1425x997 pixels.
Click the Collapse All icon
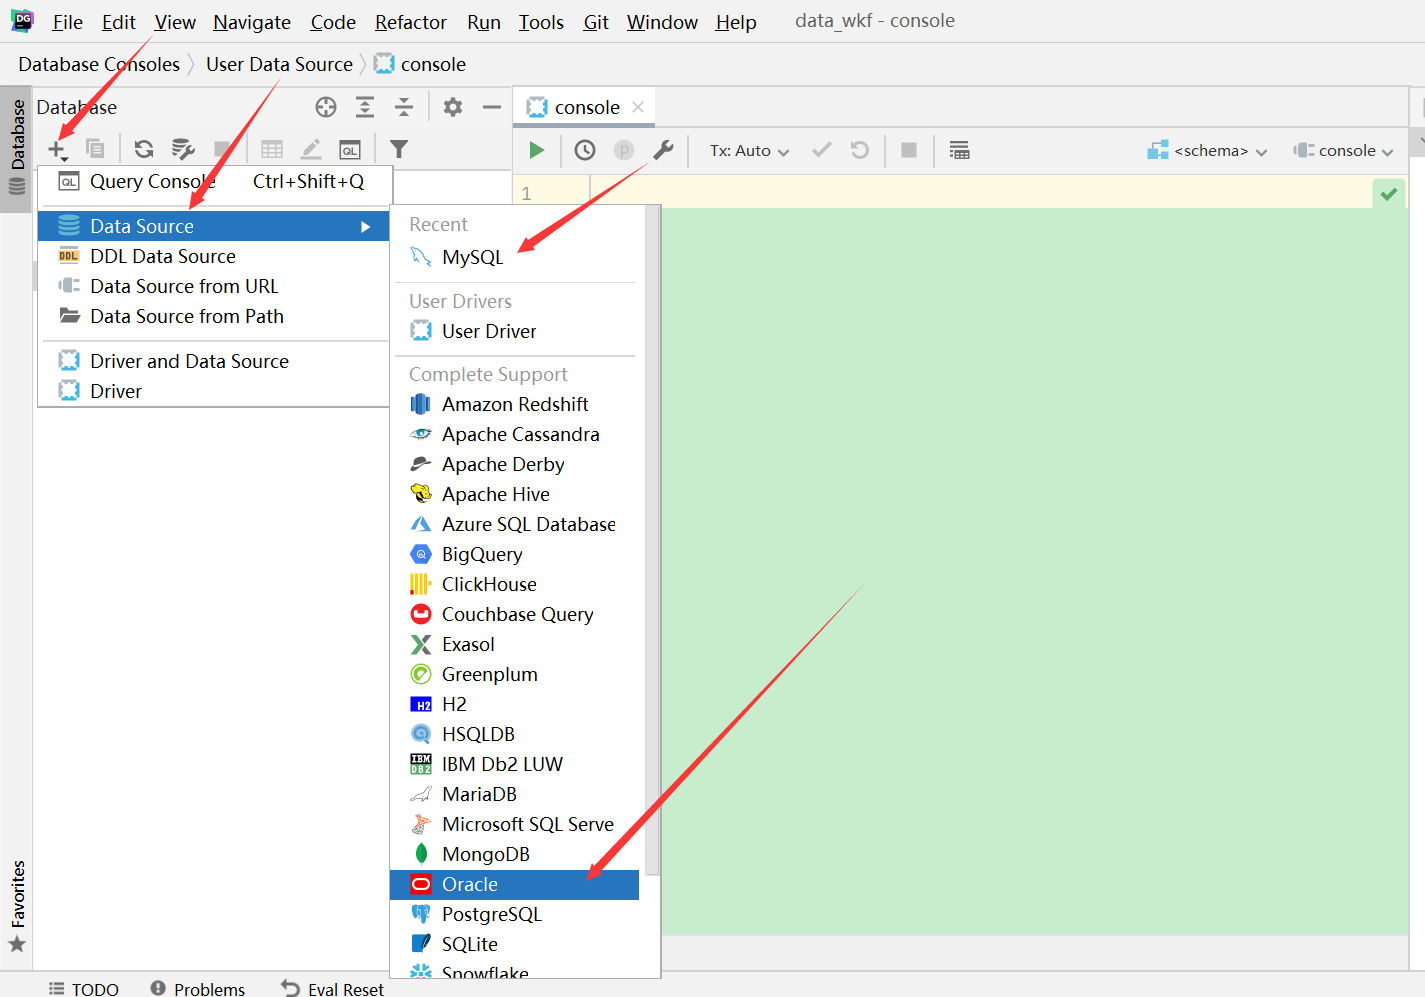click(404, 107)
